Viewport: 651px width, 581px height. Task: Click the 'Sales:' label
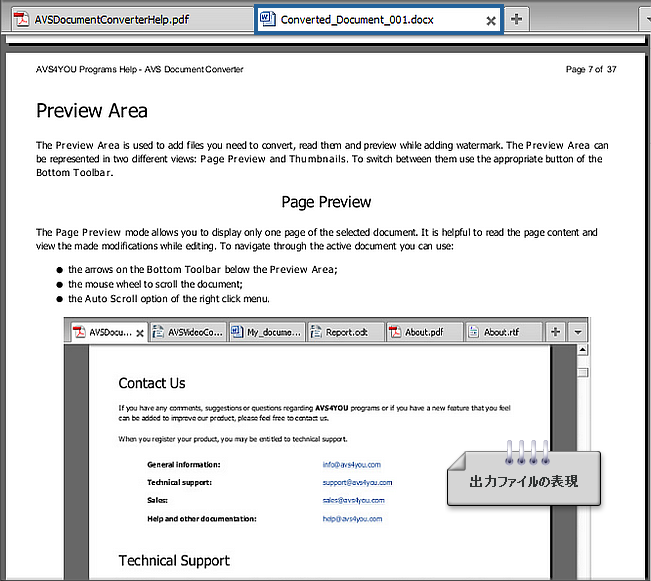tap(157, 500)
